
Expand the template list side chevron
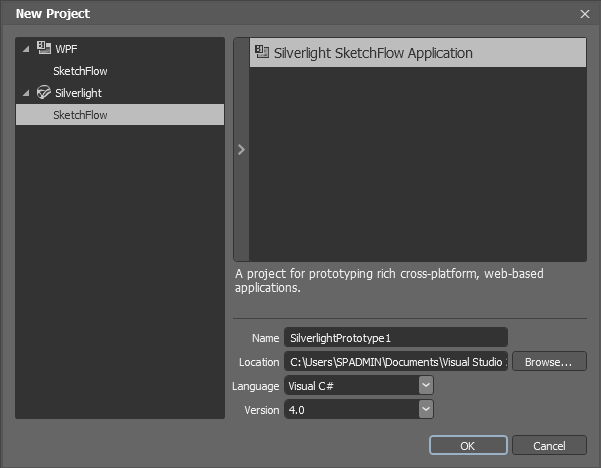click(x=241, y=149)
